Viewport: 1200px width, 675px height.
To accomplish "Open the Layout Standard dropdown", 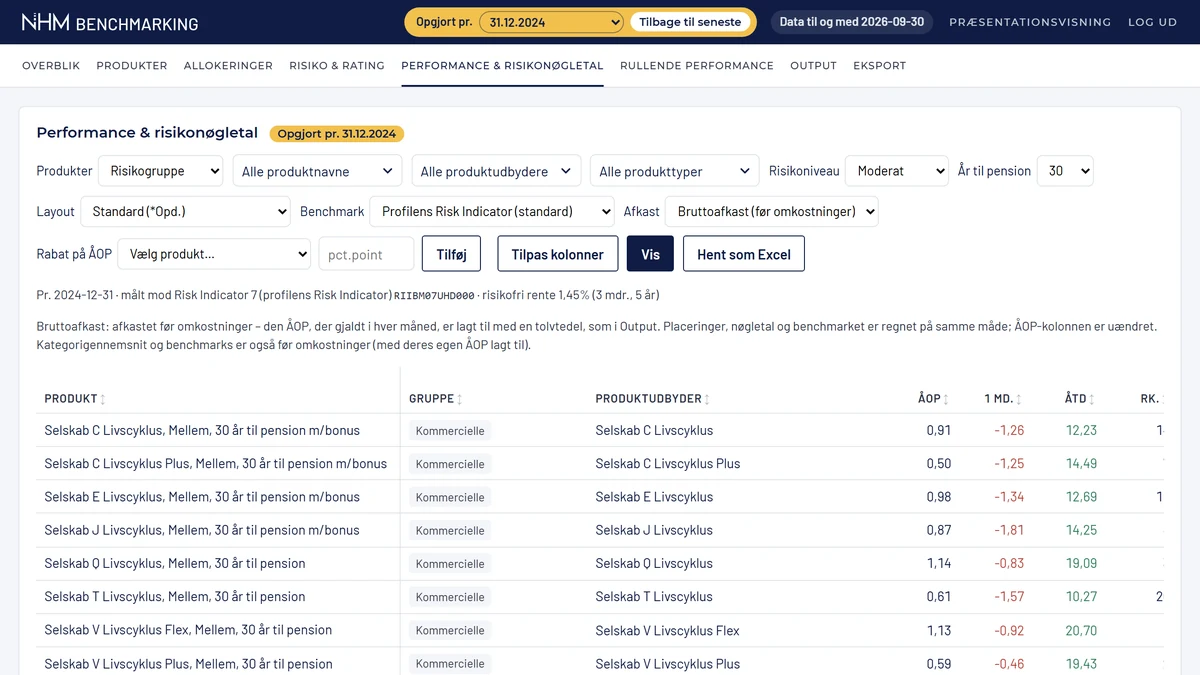I will point(185,212).
